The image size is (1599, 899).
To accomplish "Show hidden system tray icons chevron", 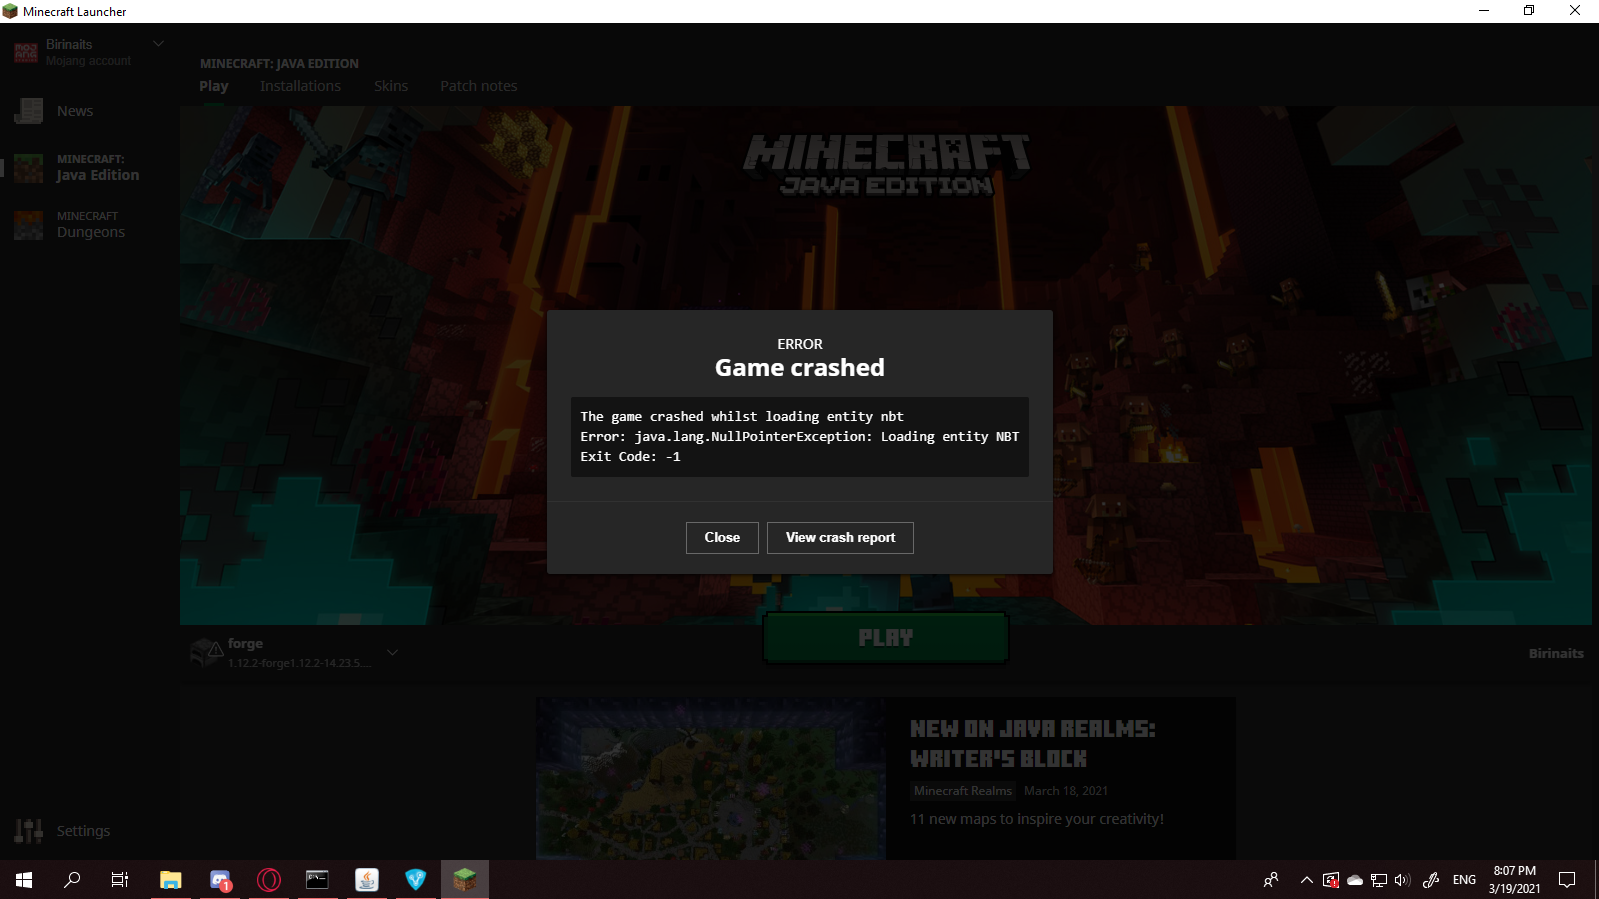I will tap(1307, 880).
